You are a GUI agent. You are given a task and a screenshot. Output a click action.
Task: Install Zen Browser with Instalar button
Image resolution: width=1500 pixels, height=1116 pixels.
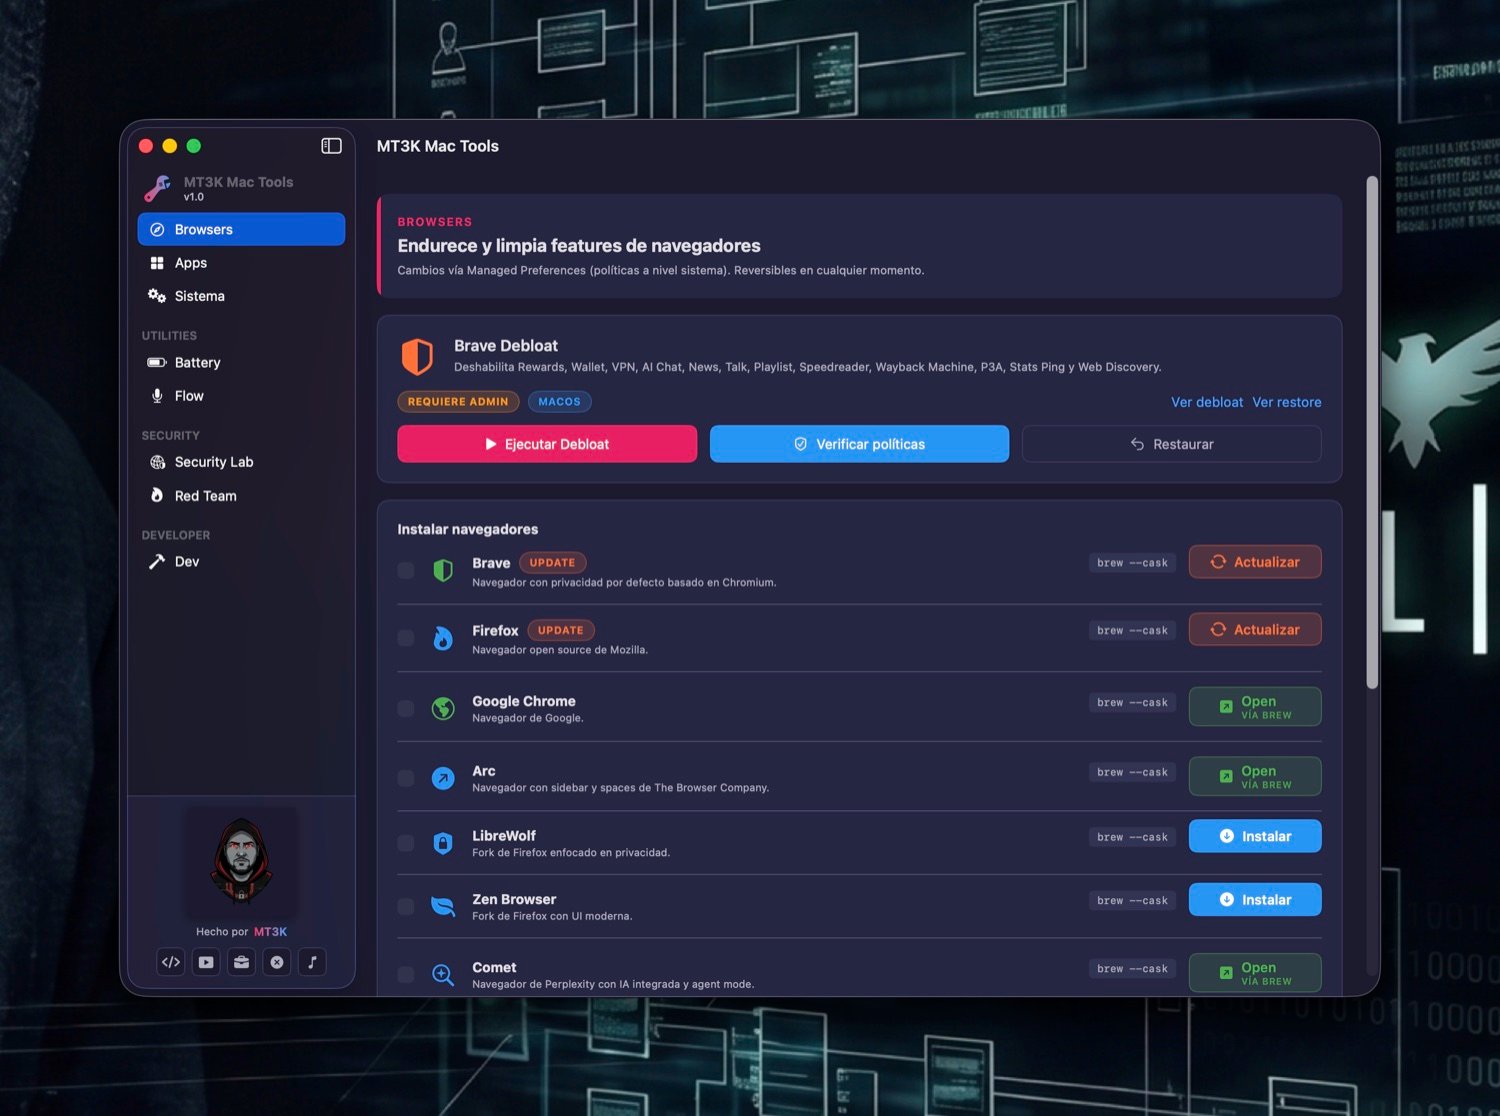(x=1255, y=900)
